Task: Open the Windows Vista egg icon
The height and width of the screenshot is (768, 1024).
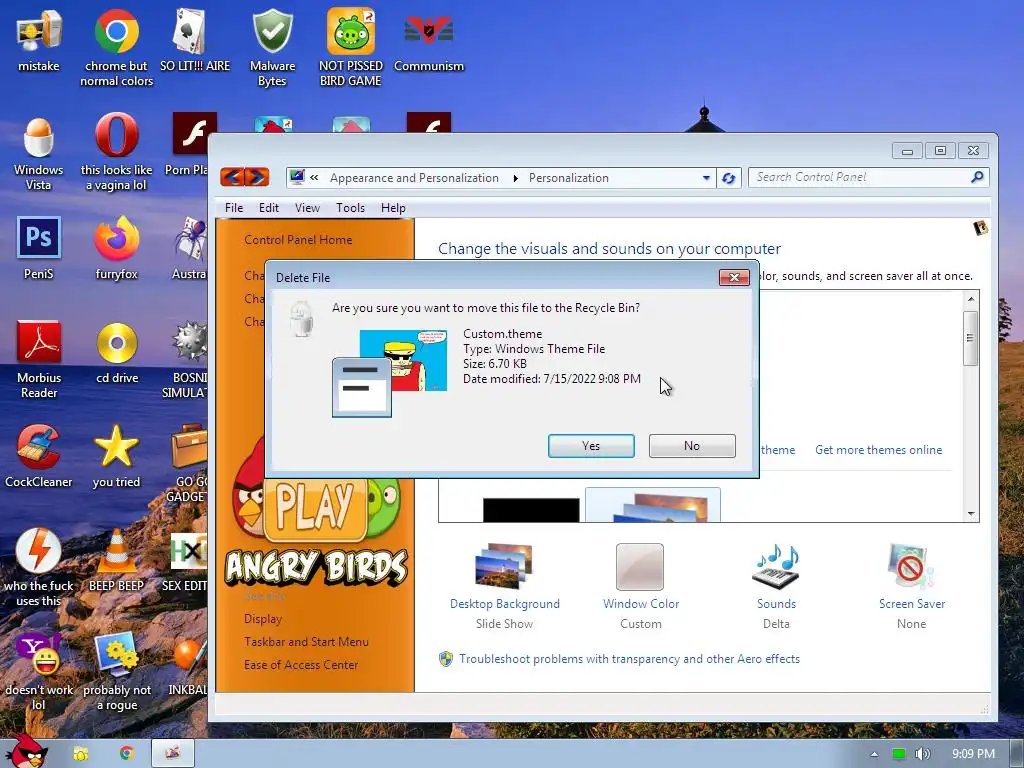Action: point(39,153)
